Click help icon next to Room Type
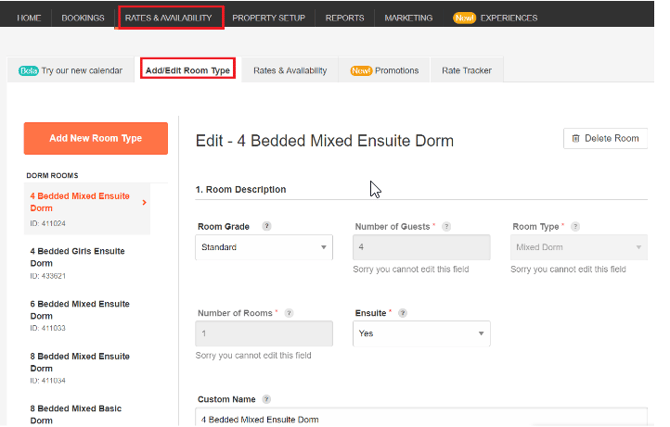 point(575,227)
